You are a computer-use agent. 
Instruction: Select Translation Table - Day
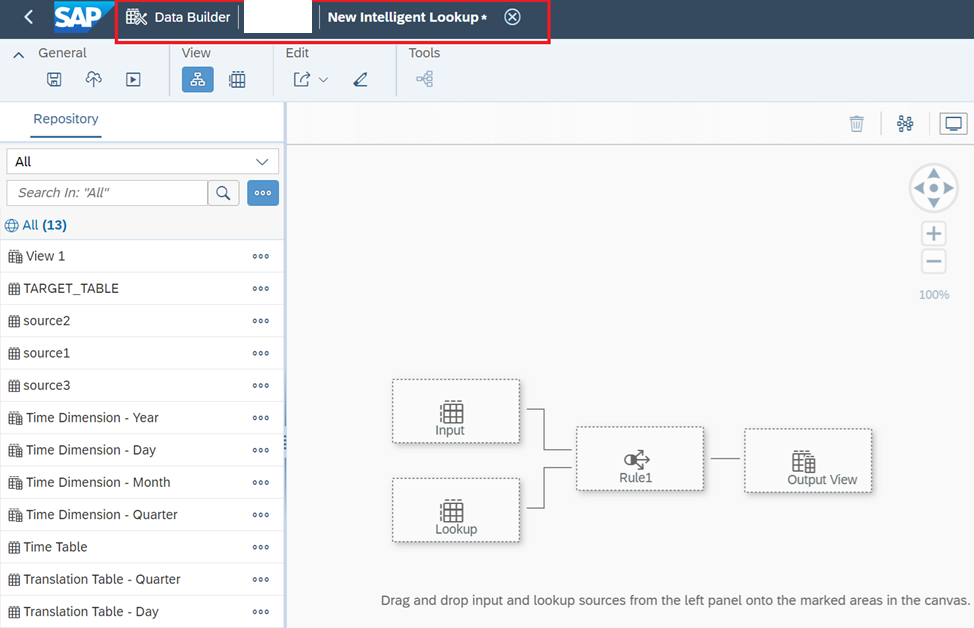[x=142, y=611]
